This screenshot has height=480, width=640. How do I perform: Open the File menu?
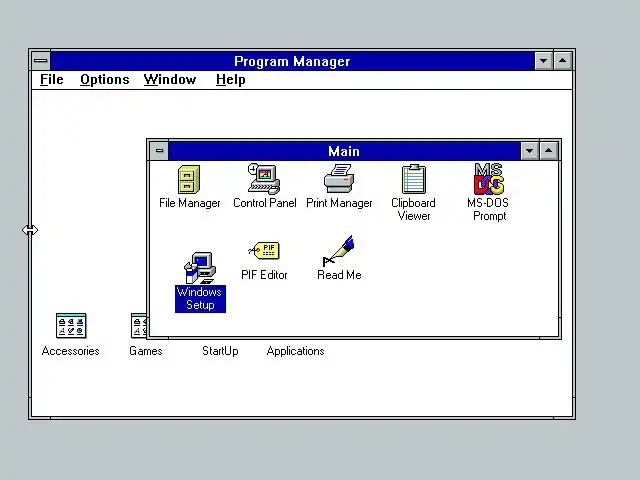tap(52, 80)
